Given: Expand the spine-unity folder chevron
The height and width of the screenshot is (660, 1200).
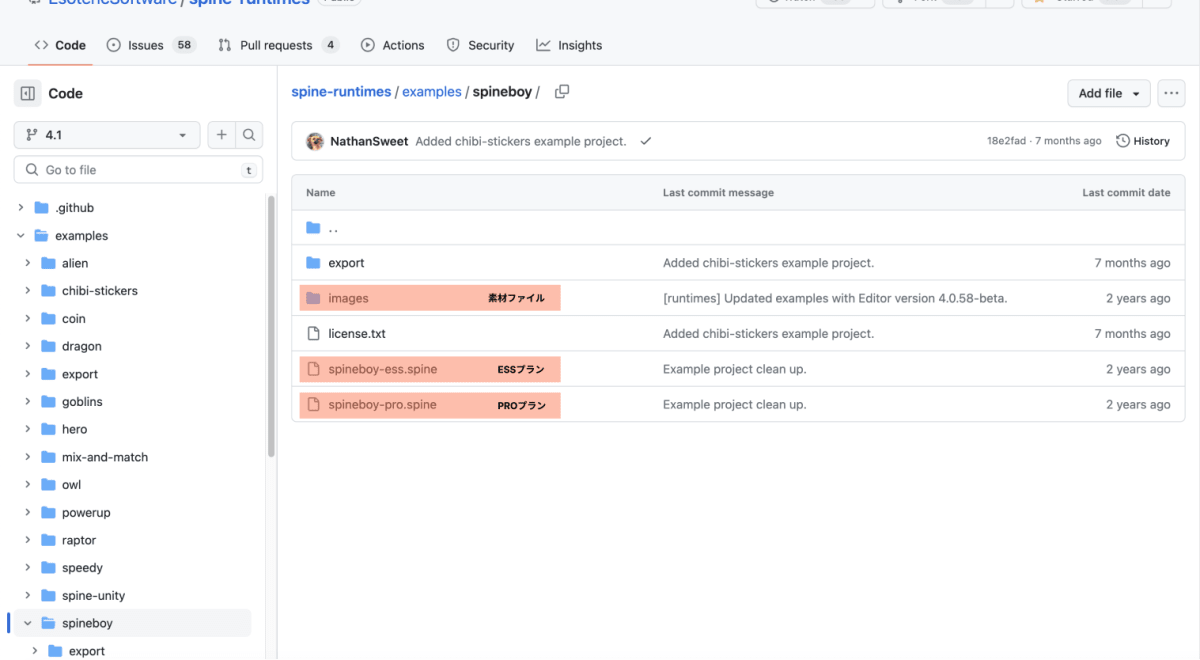Looking at the screenshot, I should pyautogui.click(x=28, y=595).
